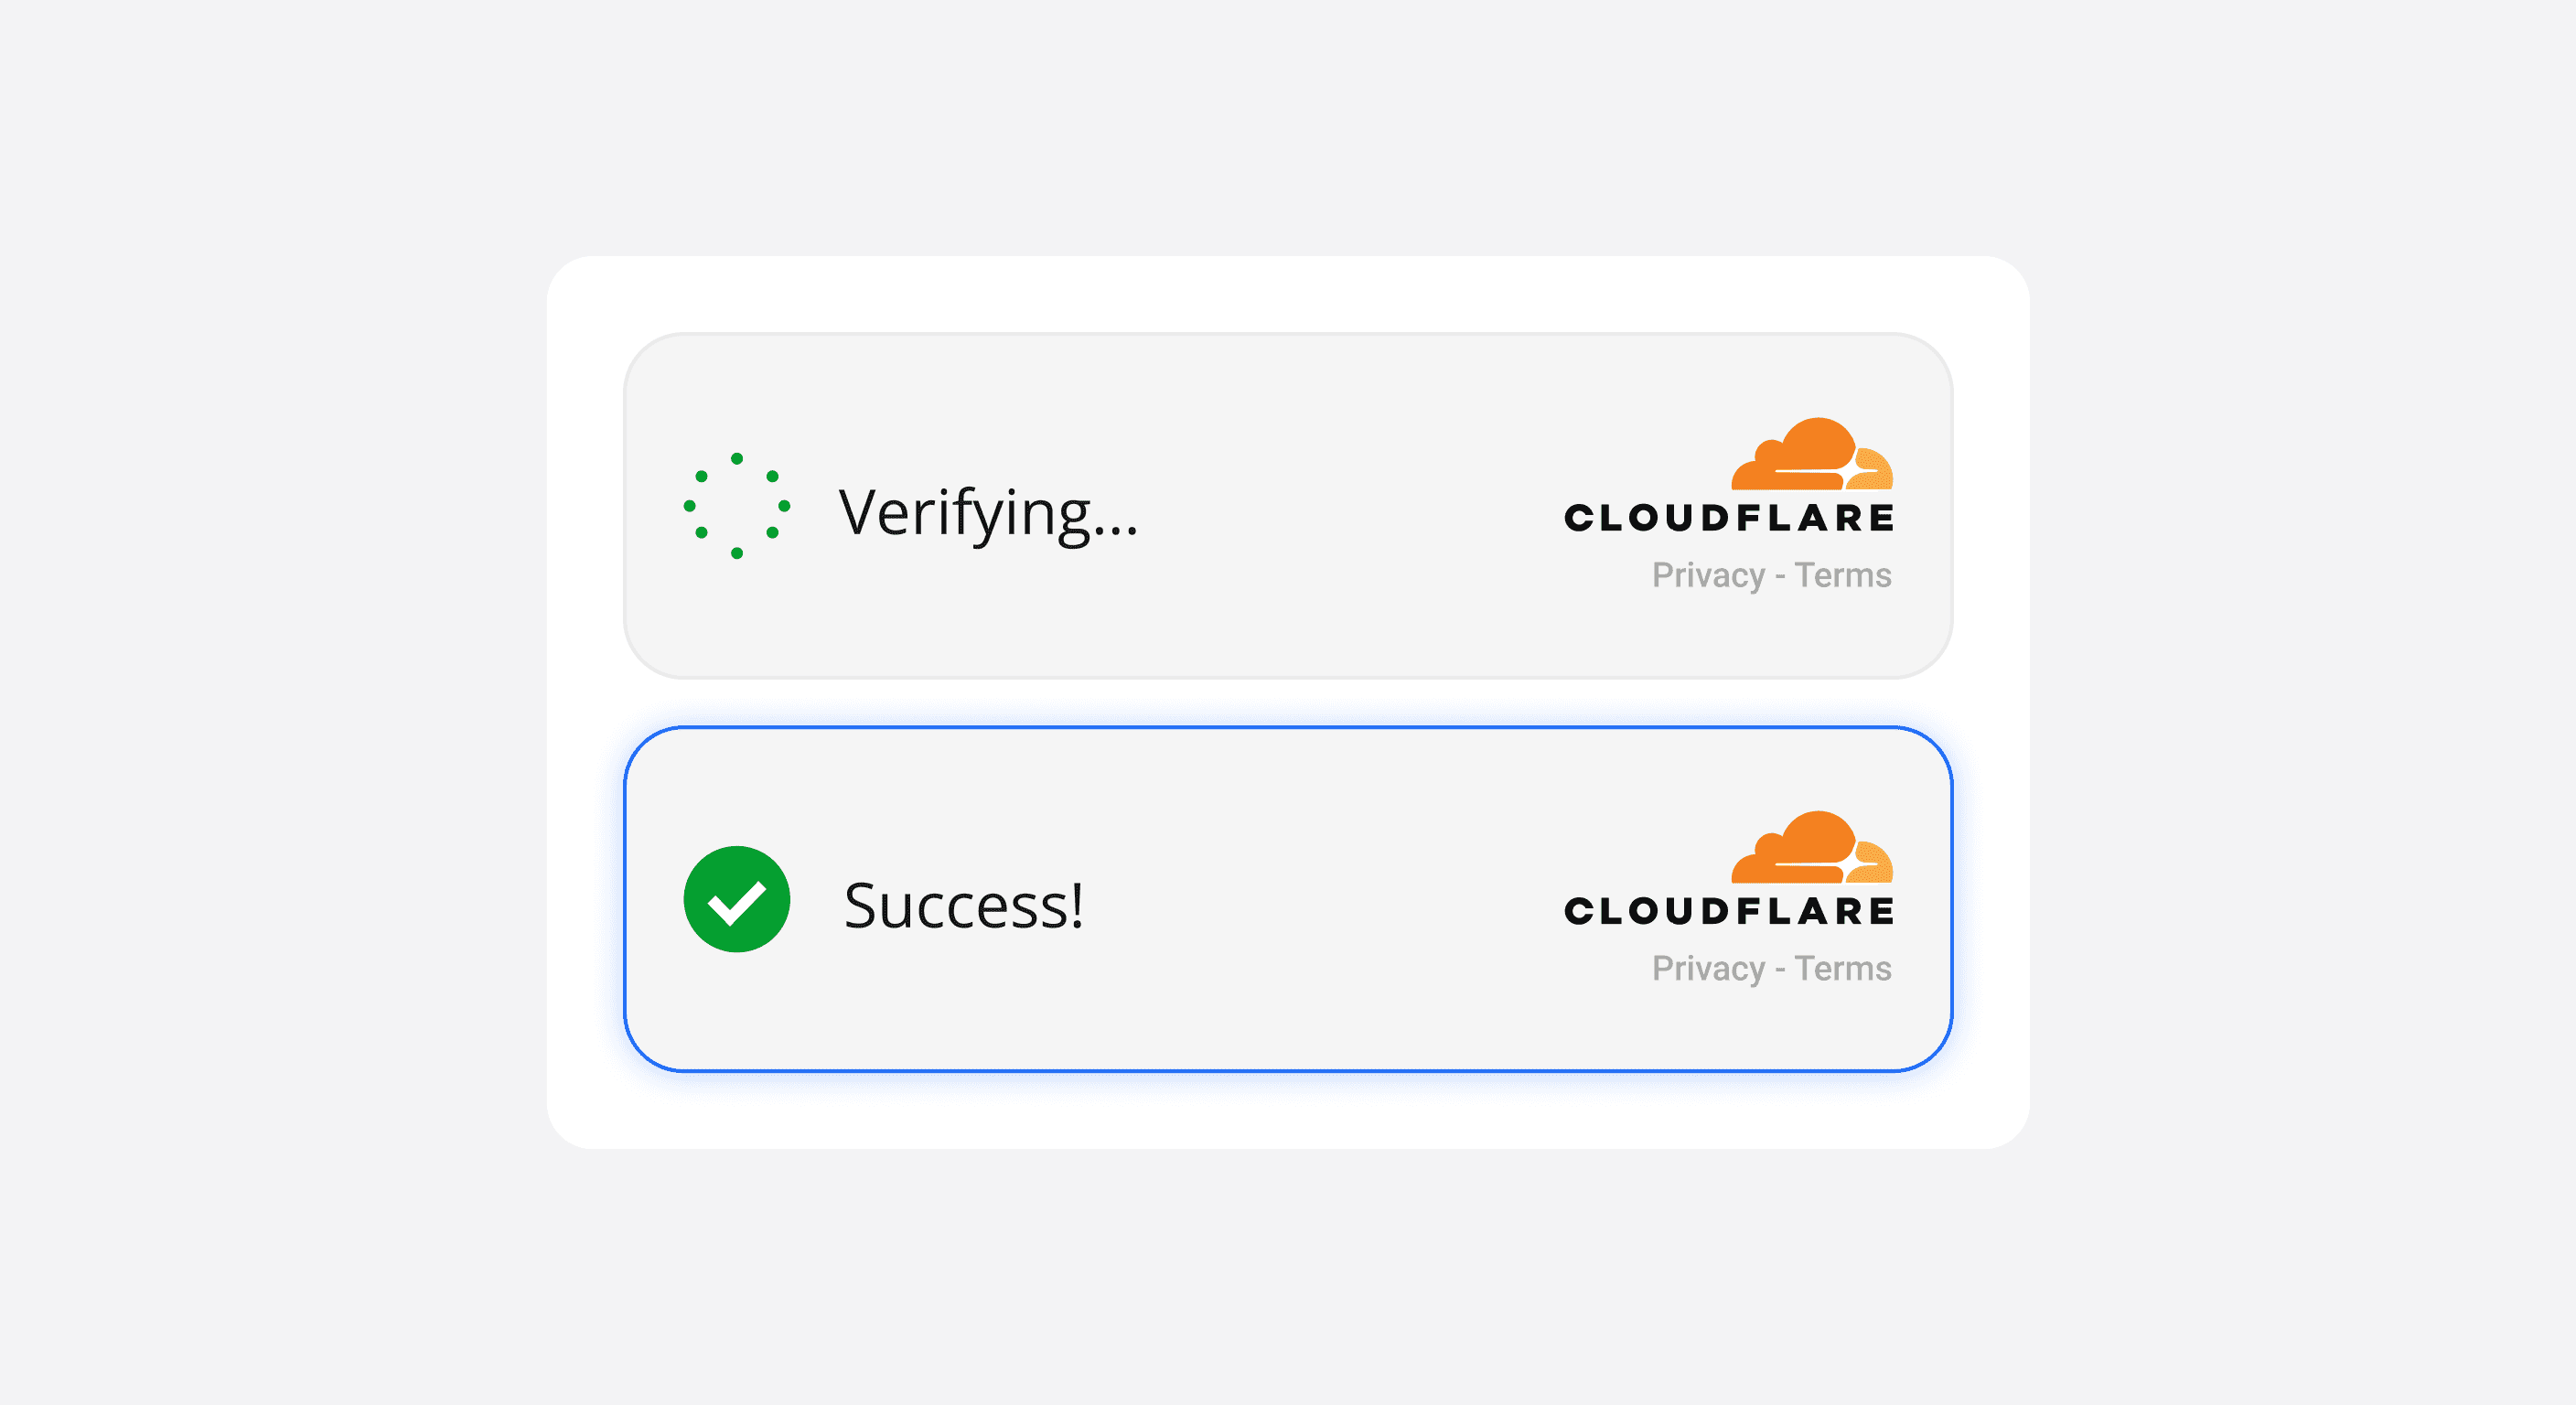This screenshot has height=1405, width=2576.
Task: Open Terms link in the Success widget
Action: point(1843,968)
